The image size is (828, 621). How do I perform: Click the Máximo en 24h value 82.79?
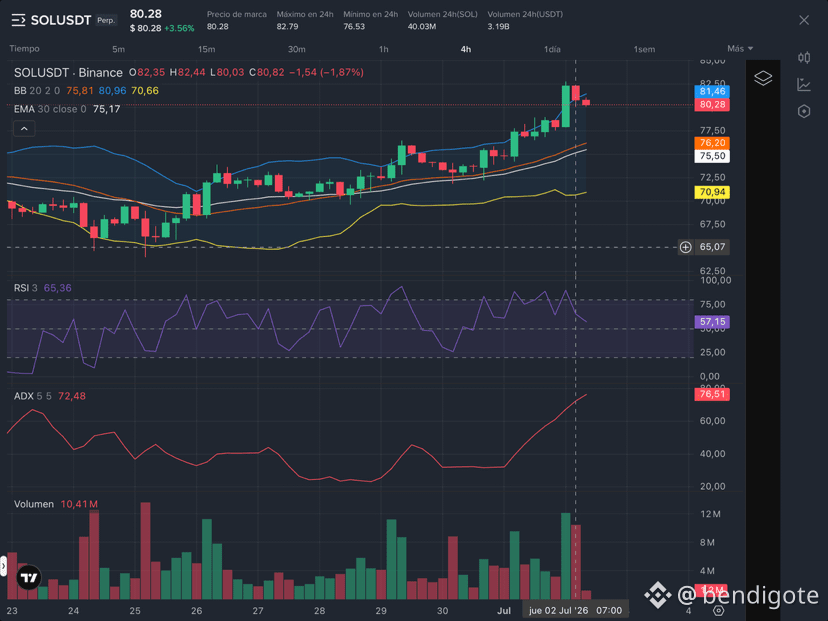click(x=287, y=26)
